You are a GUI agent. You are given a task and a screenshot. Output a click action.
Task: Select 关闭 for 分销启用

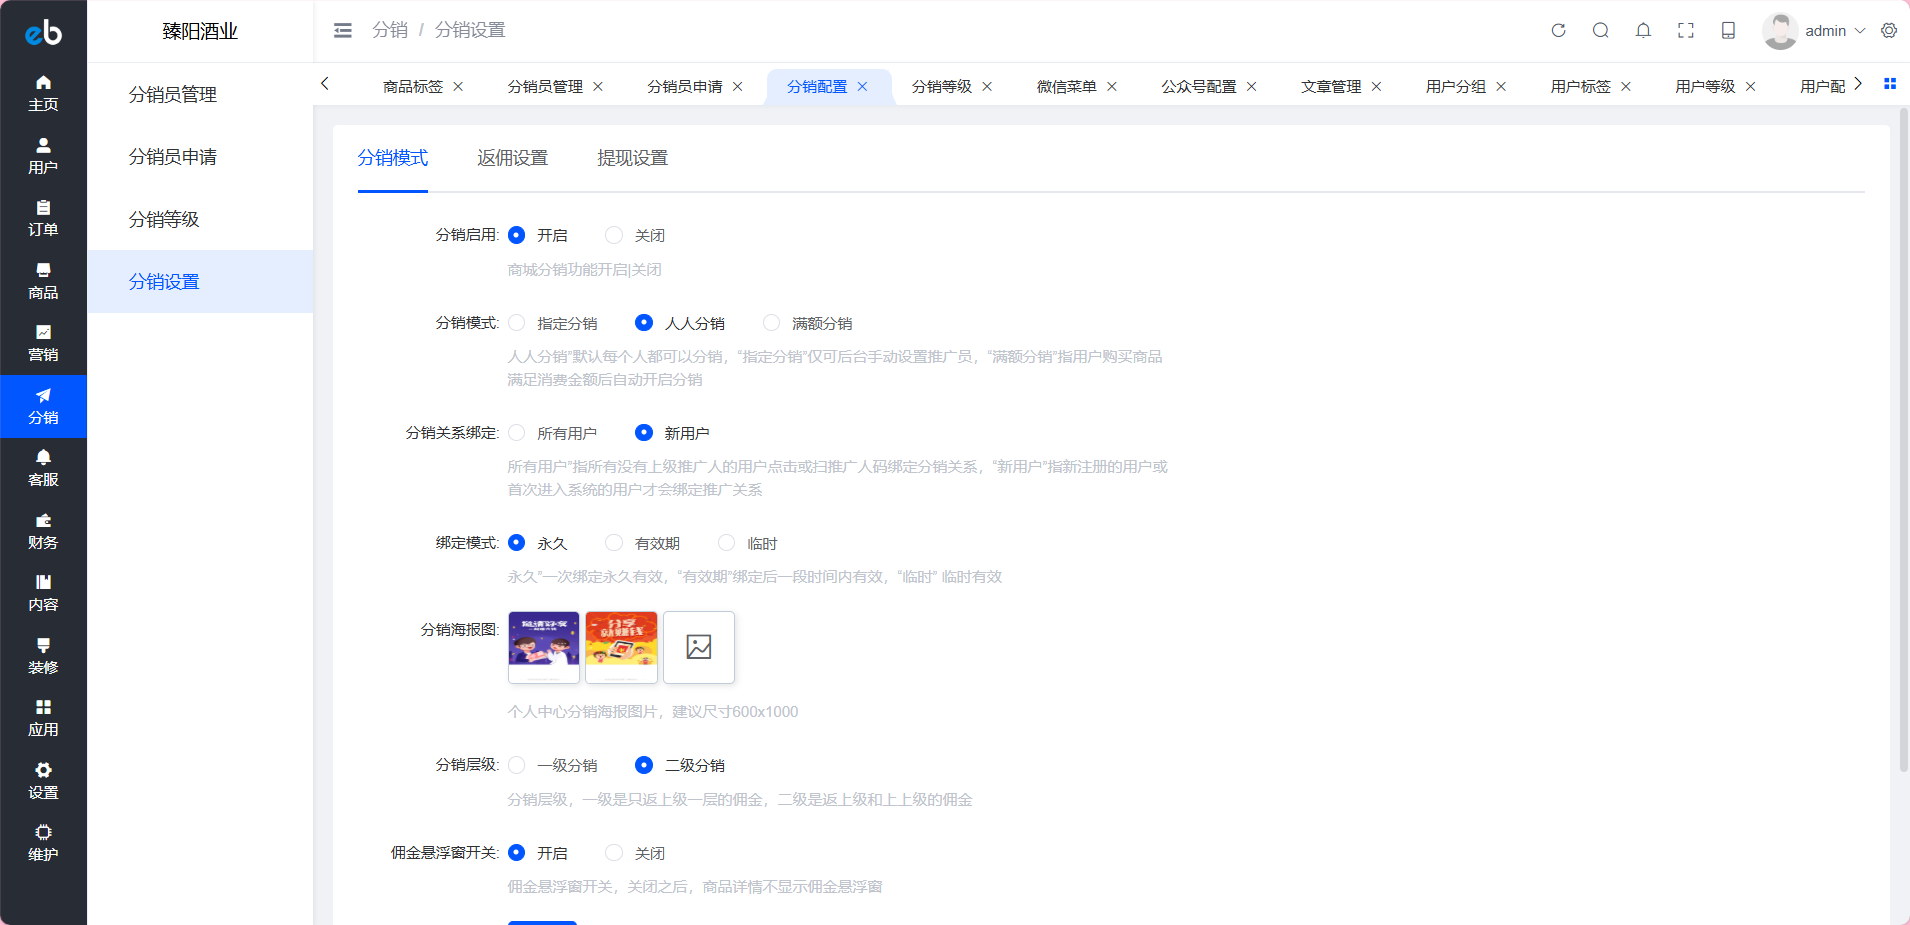pyautogui.click(x=614, y=235)
